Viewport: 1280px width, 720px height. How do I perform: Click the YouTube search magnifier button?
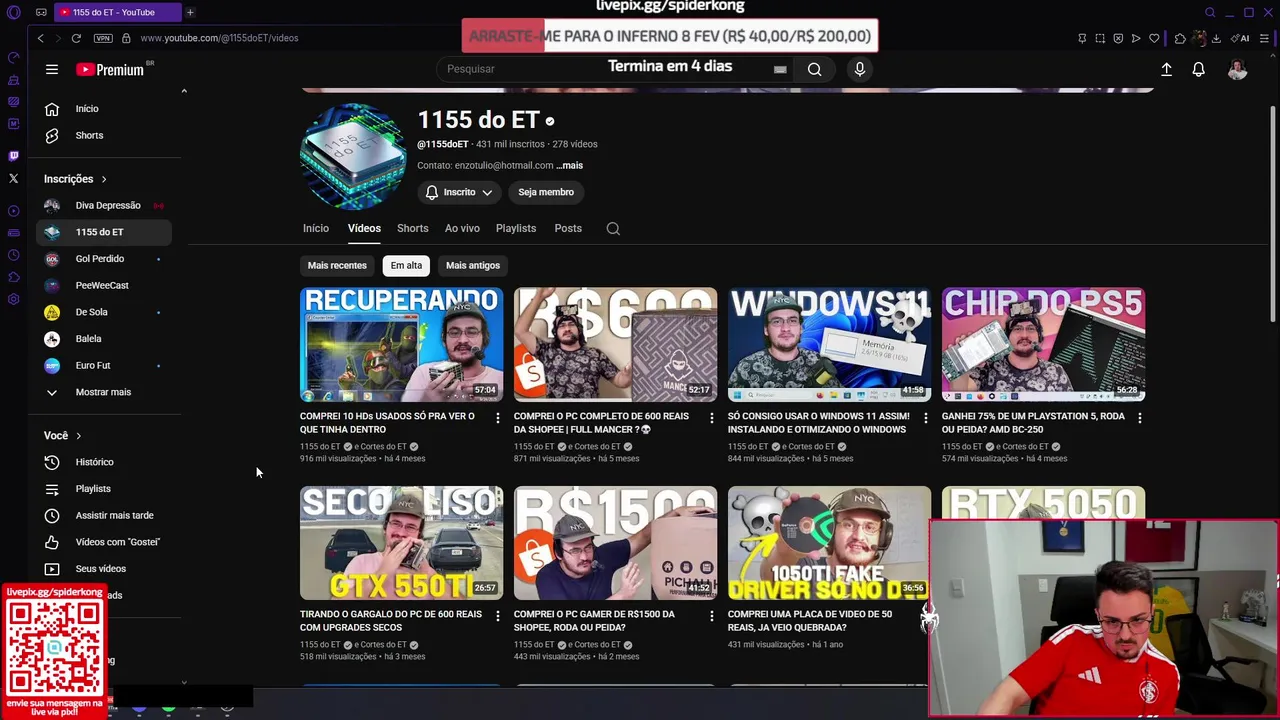tap(814, 69)
